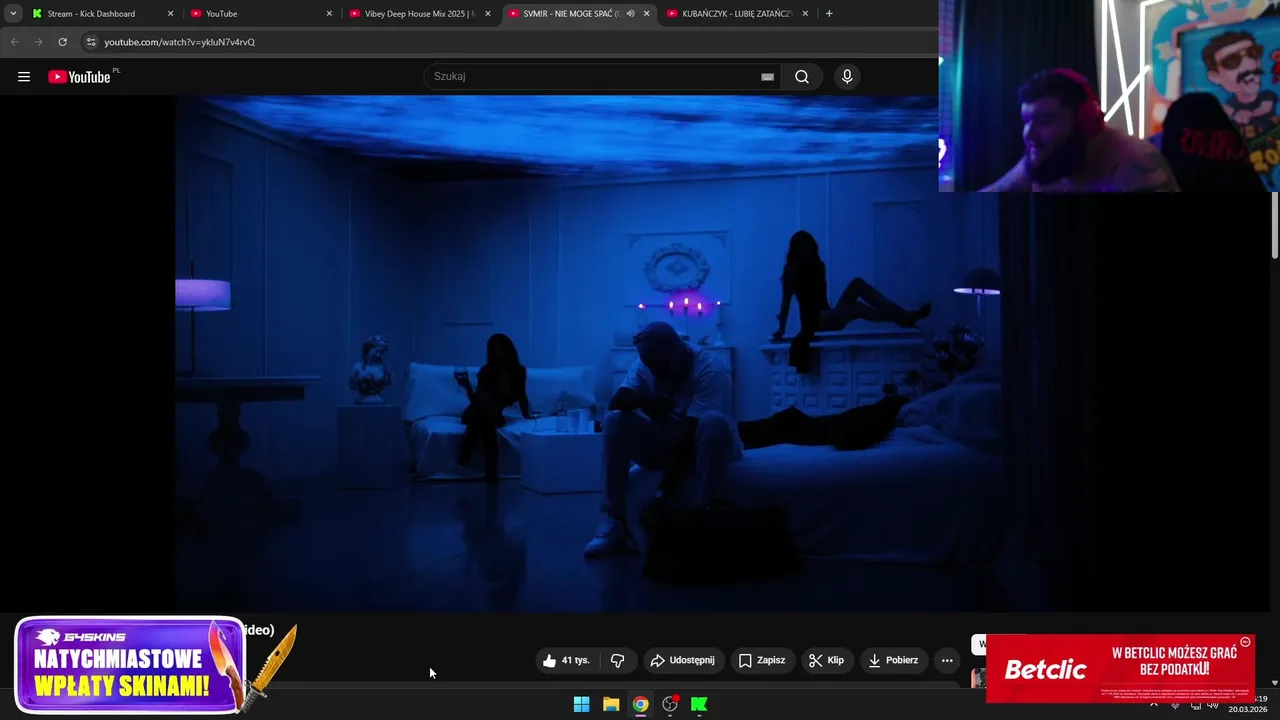1280x720 pixels.
Task: Open the Windows Start menu
Action: (581, 704)
